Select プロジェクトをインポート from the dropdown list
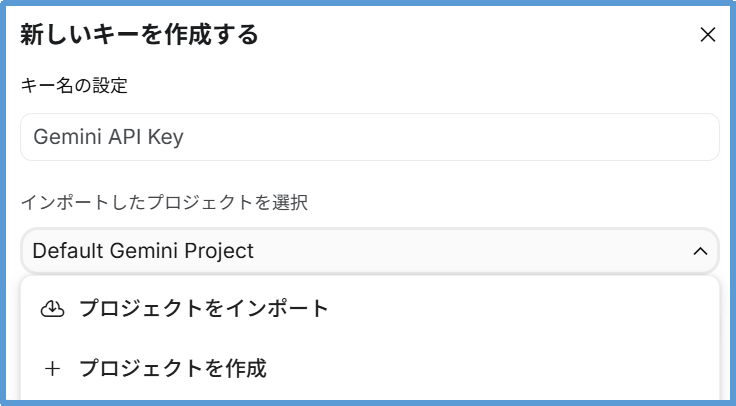This screenshot has height=406, width=736. [x=204, y=309]
